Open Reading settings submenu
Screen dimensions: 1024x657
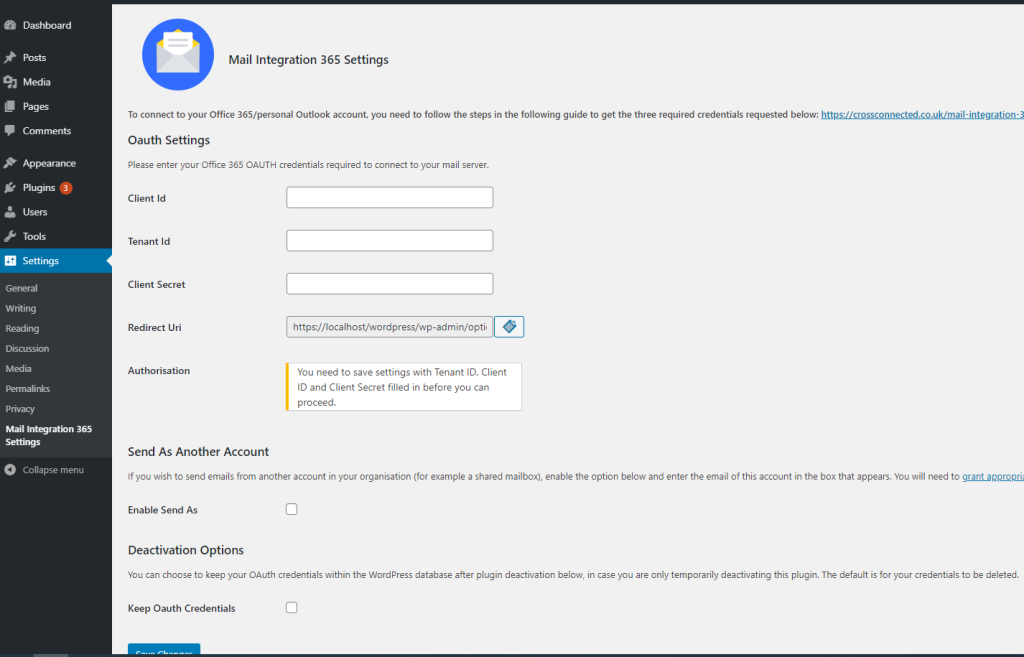pos(22,328)
